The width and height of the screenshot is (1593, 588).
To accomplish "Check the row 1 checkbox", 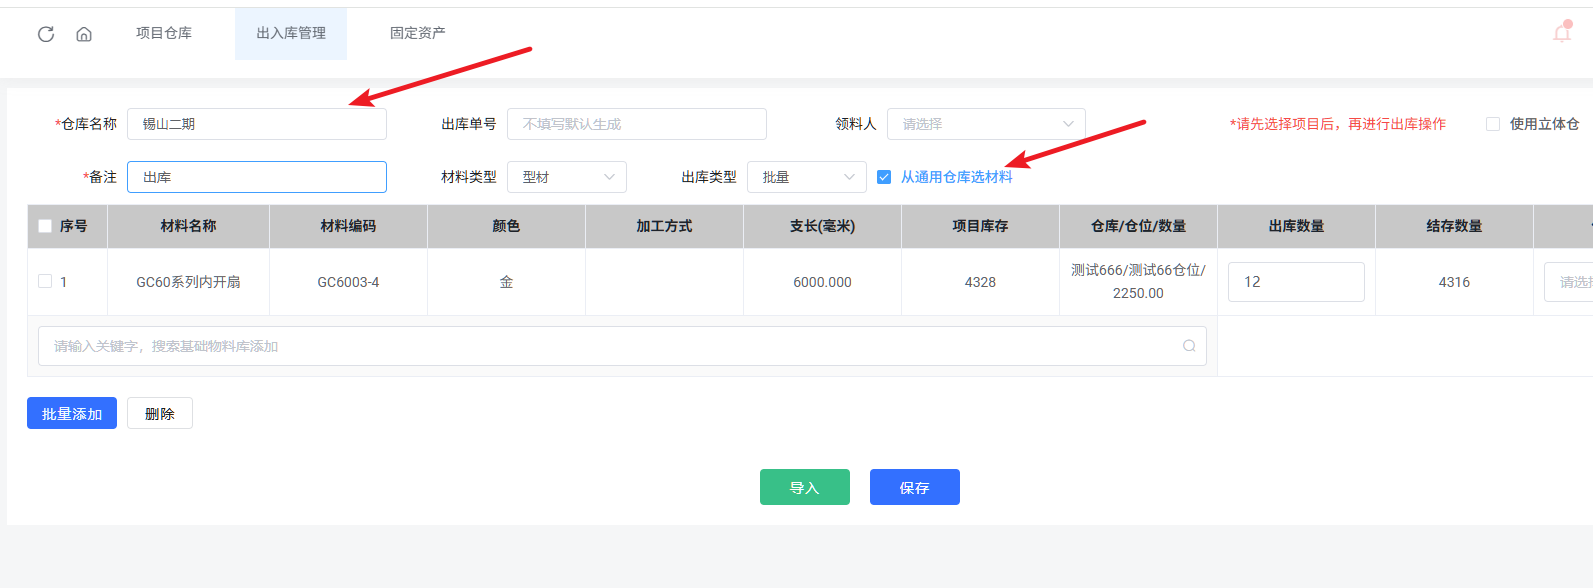I will point(45,282).
